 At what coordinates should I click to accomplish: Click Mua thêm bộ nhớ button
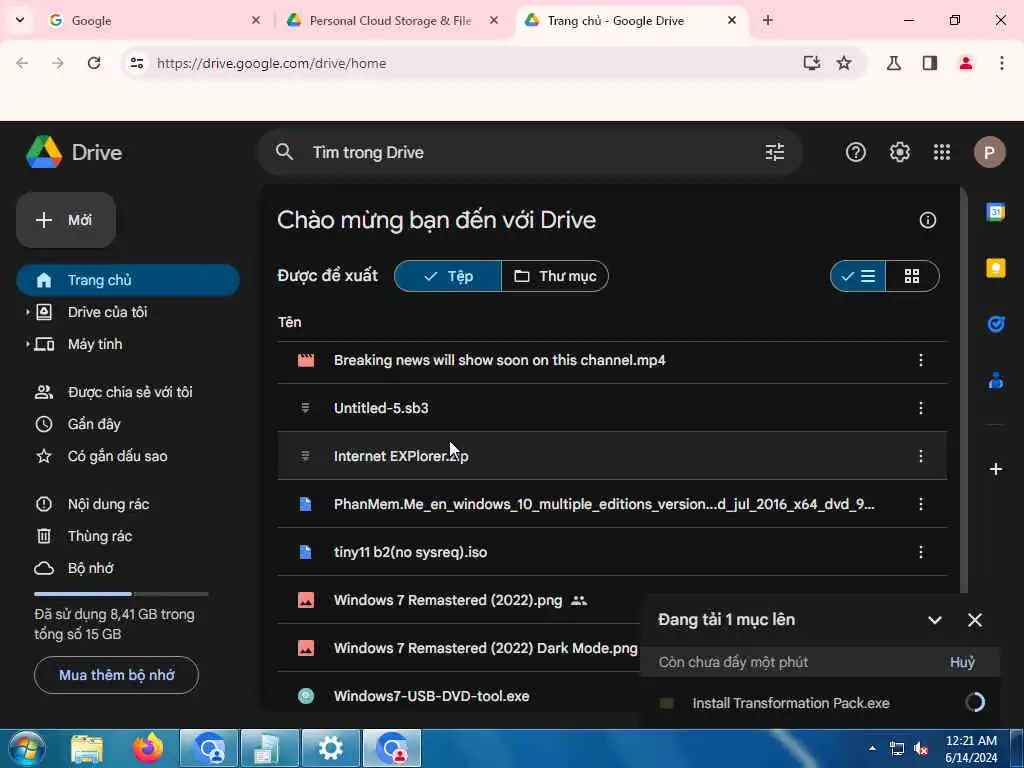pyautogui.click(x=116, y=675)
